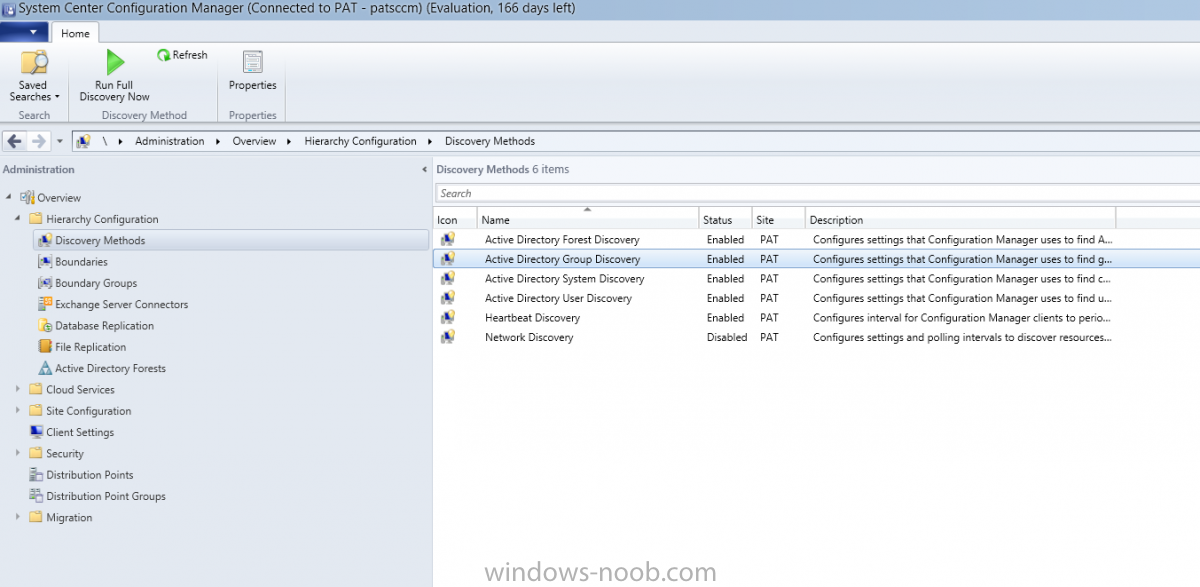Select Active Directory Group Discovery name

(x=562, y=259)
